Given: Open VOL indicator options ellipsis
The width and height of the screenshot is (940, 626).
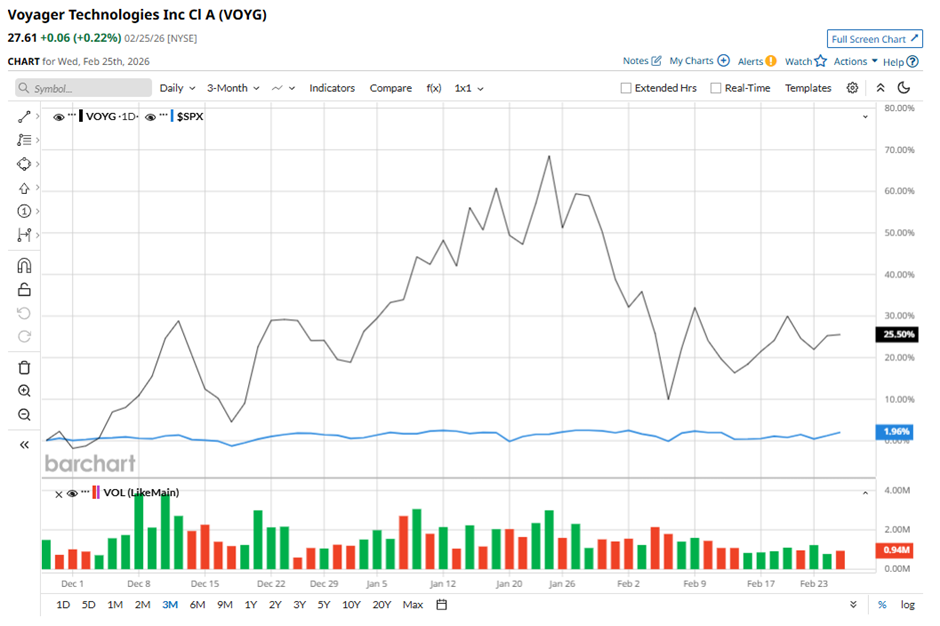Looking at the screenshot, I should point(85,490).
